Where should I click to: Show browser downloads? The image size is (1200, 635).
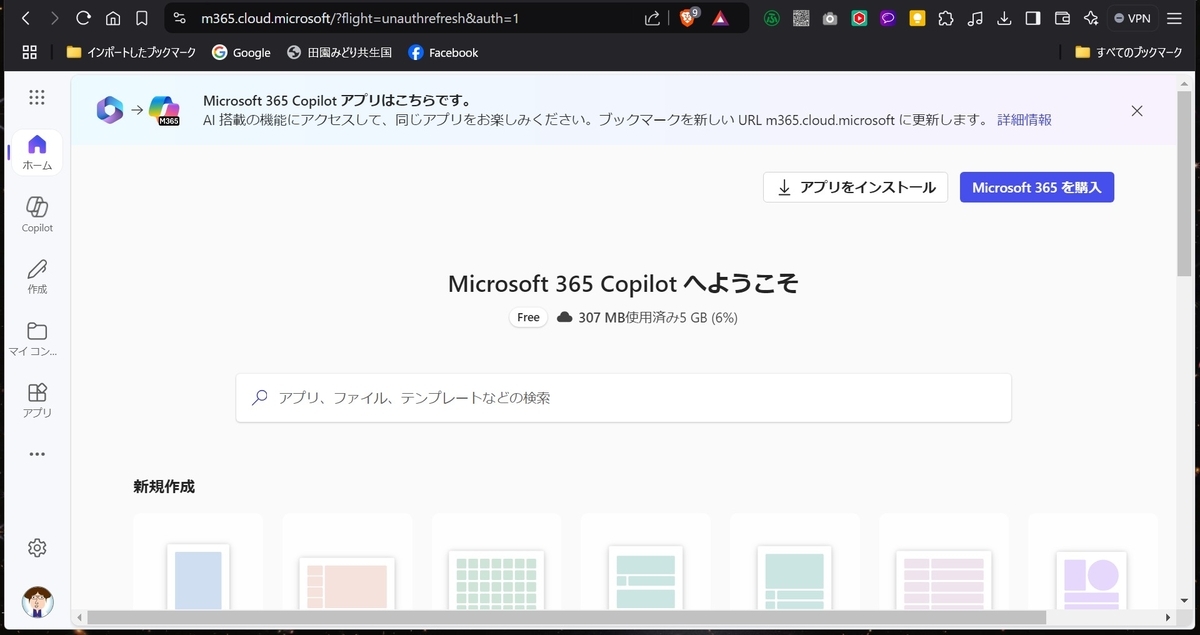coord(1005,18)
